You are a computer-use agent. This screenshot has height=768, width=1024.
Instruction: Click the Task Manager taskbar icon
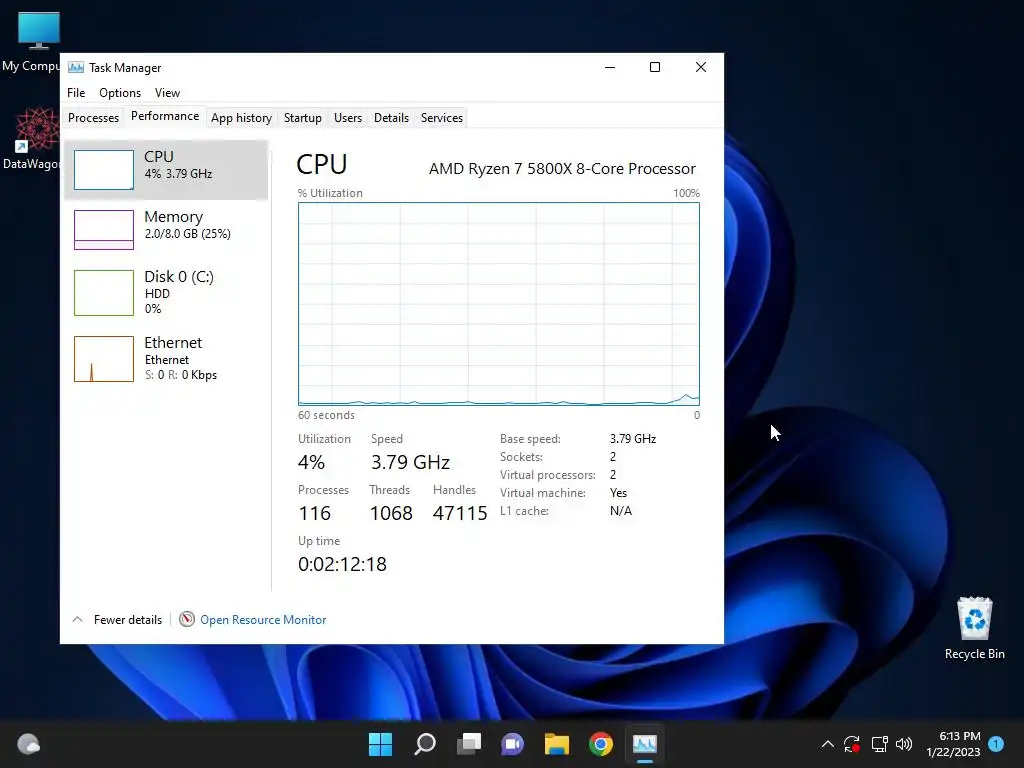(x=645, y=744)
